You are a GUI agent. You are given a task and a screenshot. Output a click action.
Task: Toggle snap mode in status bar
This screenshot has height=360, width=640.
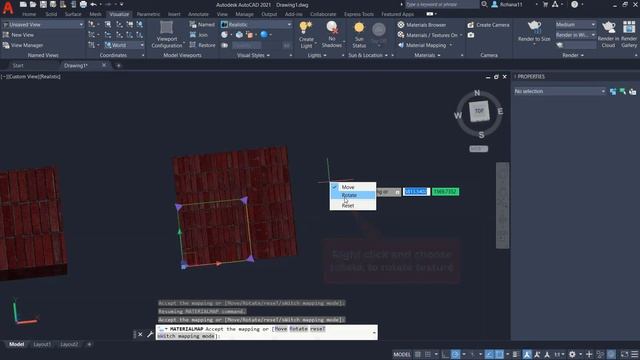coord(427,354)
